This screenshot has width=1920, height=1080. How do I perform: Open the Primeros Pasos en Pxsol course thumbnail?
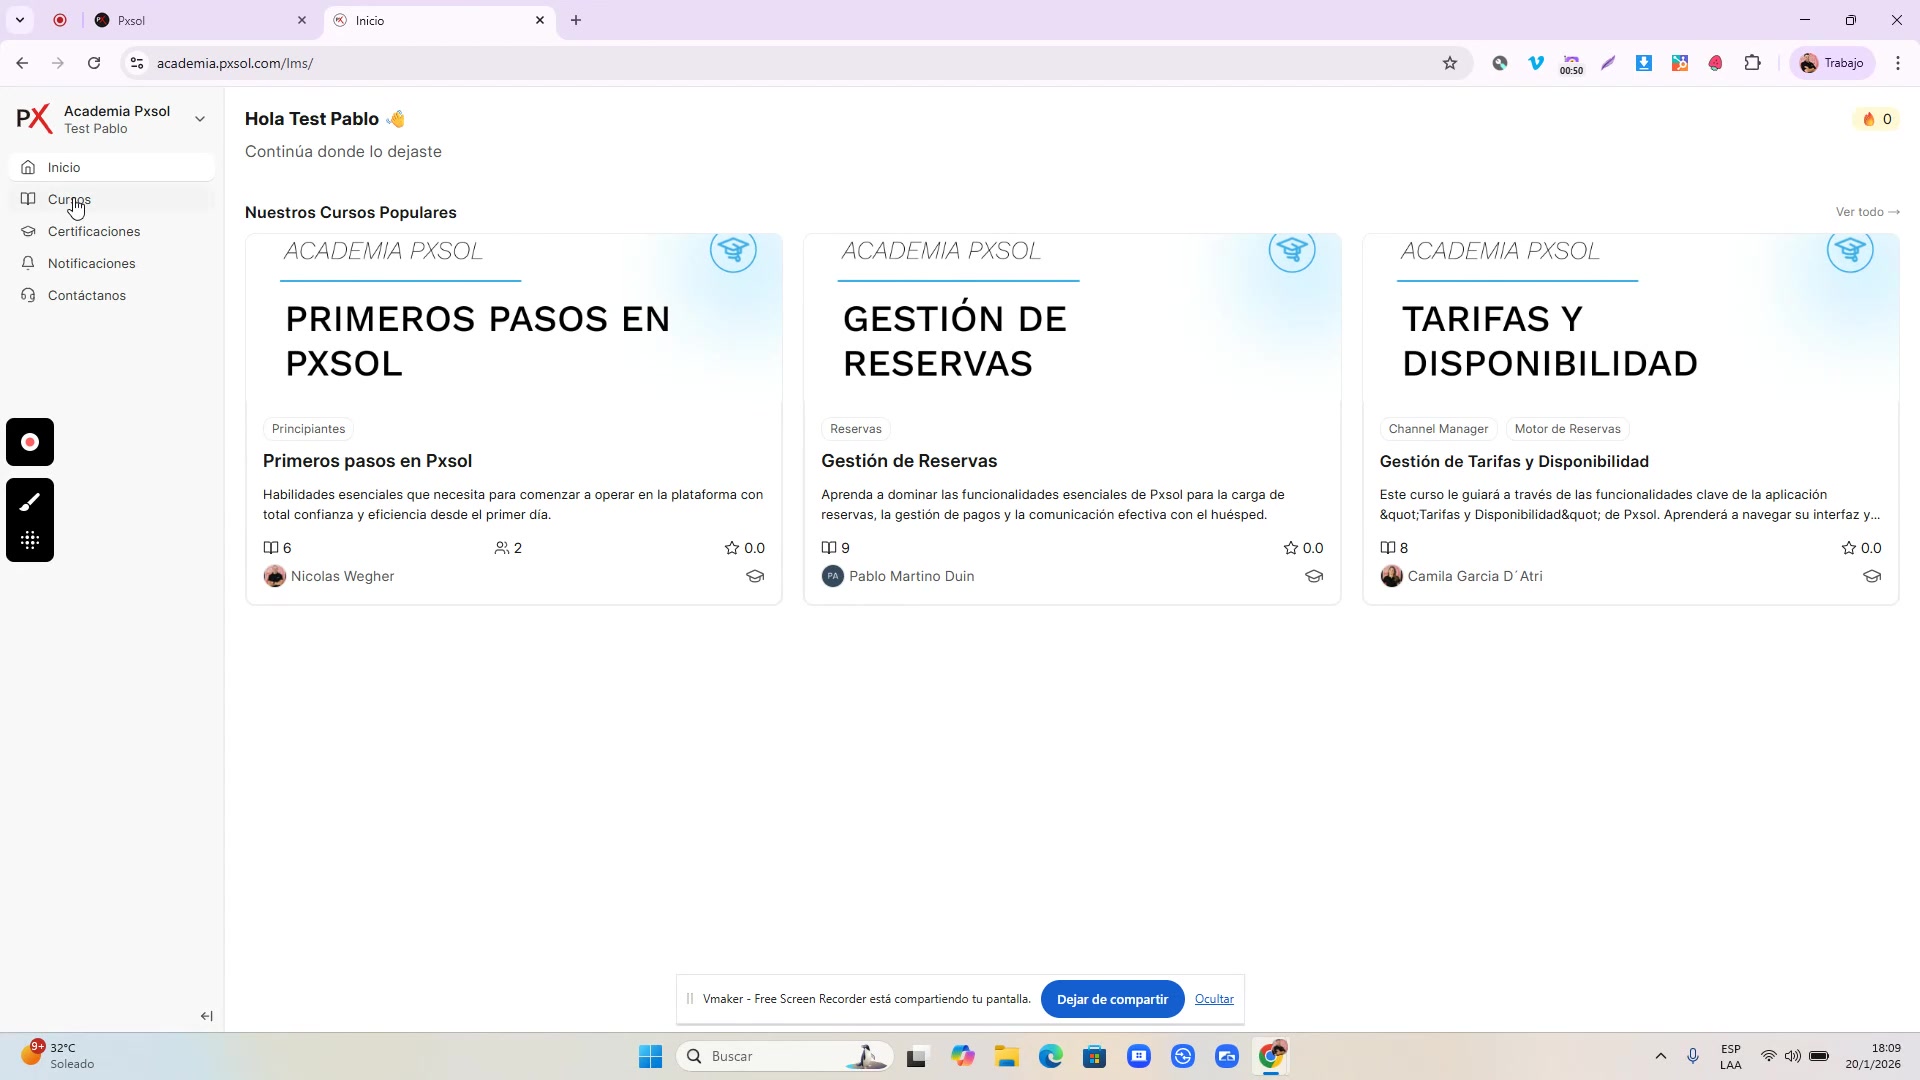[x=514, y=318]
